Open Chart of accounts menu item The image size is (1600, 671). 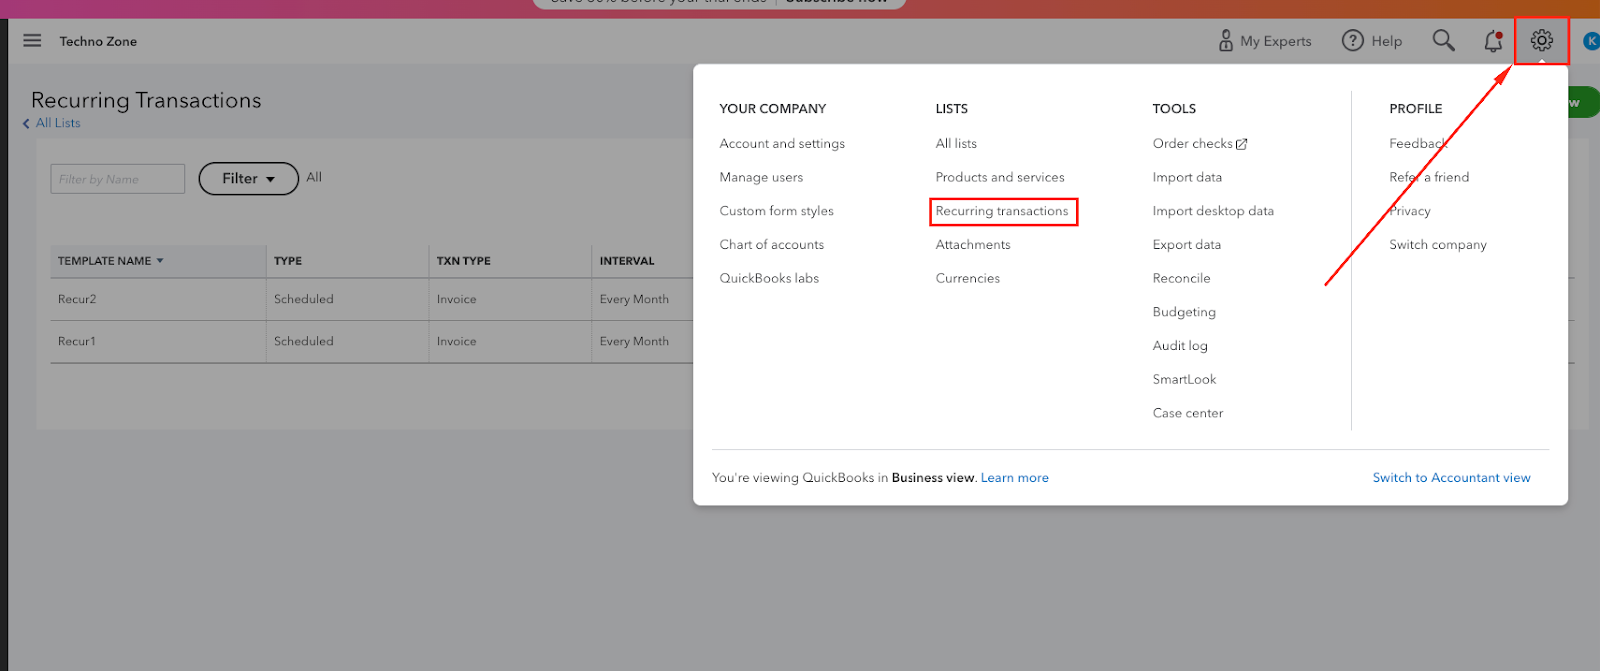(771, 245)
